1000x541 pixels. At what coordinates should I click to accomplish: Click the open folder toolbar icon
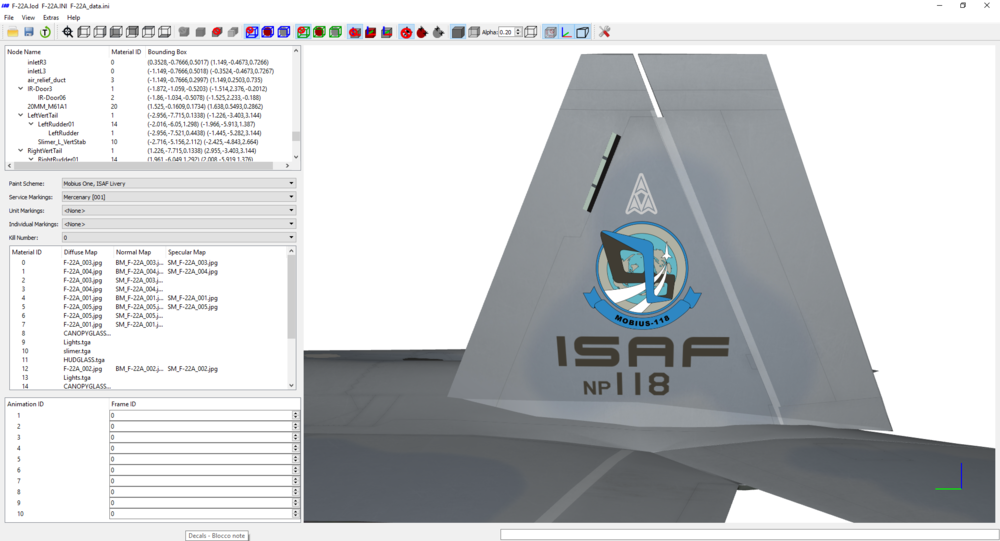pyautogui.click(x=13, y=32)
